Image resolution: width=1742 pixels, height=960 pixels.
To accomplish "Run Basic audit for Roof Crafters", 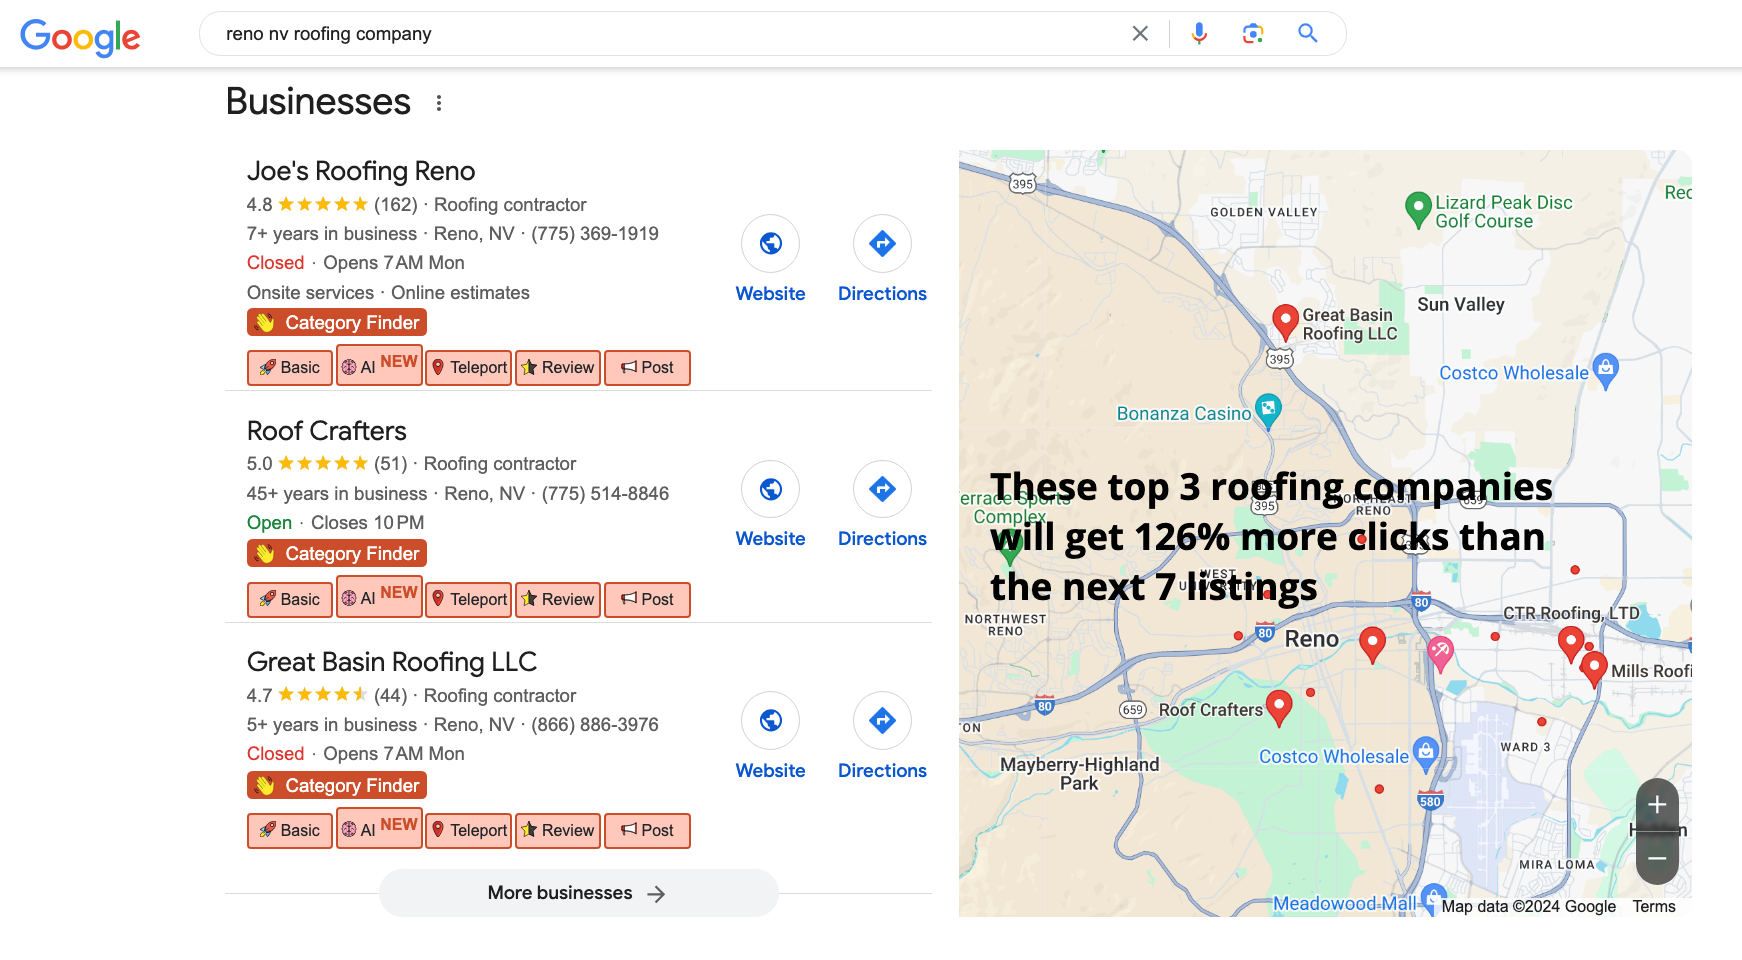I will pyautogui.click(x=290, y=599).
